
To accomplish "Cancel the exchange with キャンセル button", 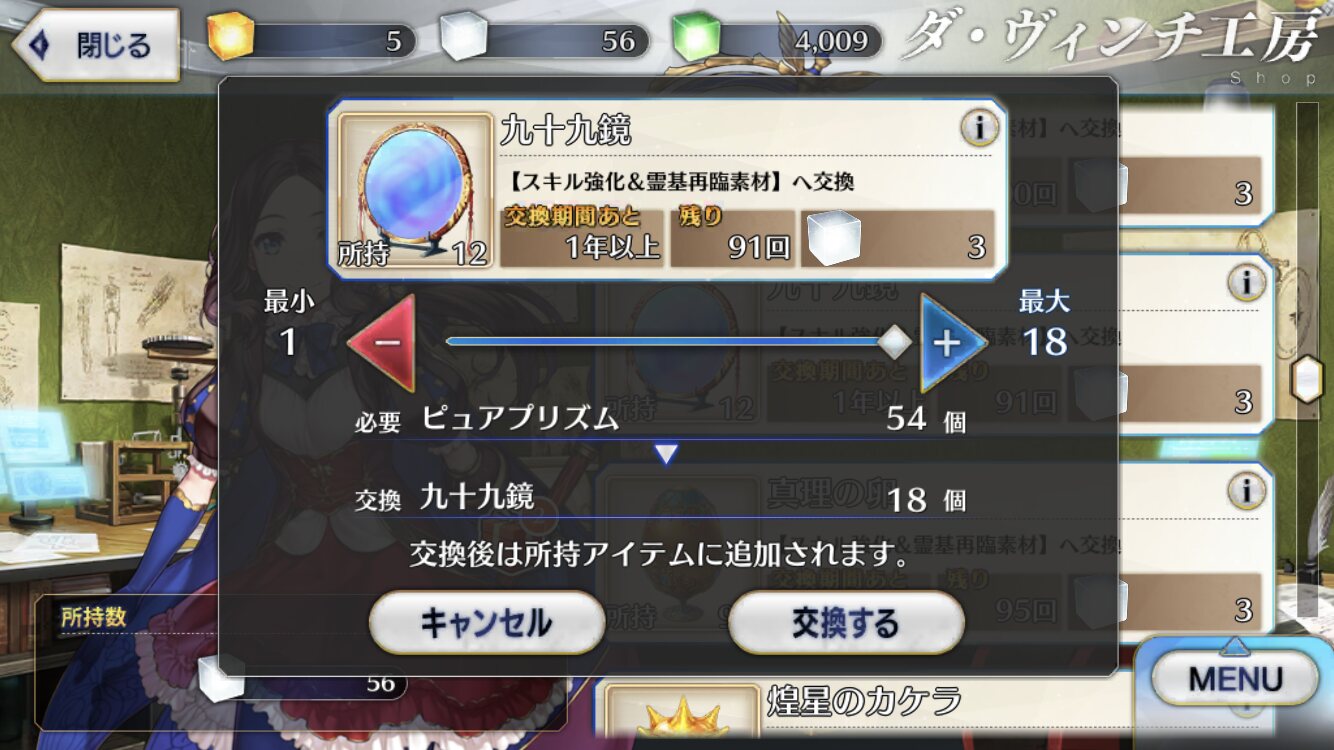I will coord(487,624).
